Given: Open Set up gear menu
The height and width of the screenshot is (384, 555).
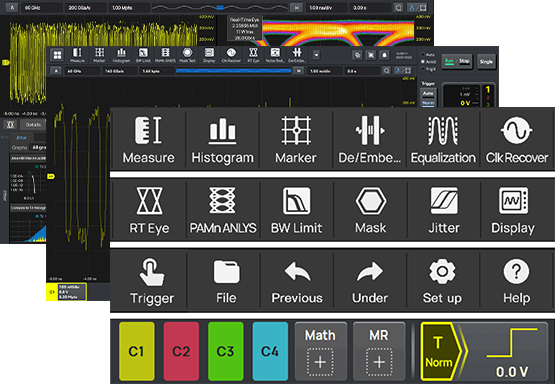Looking at the screenshot, I should 442,280.
